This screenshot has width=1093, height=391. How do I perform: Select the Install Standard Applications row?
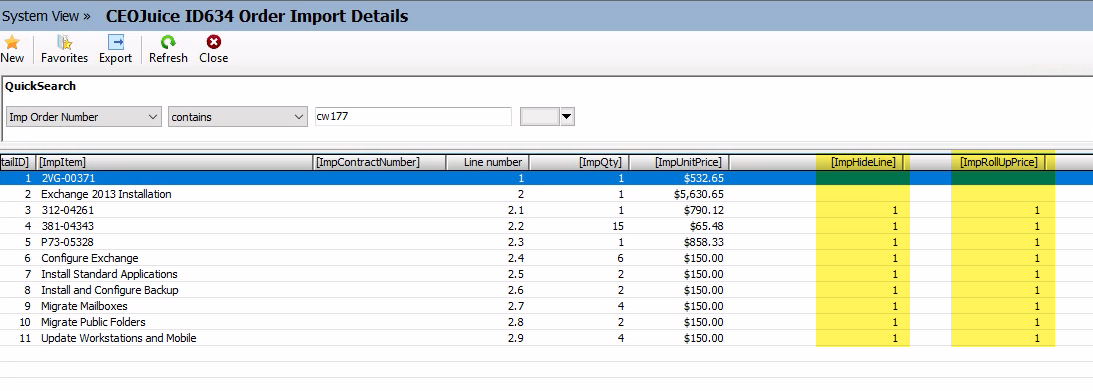546,275
